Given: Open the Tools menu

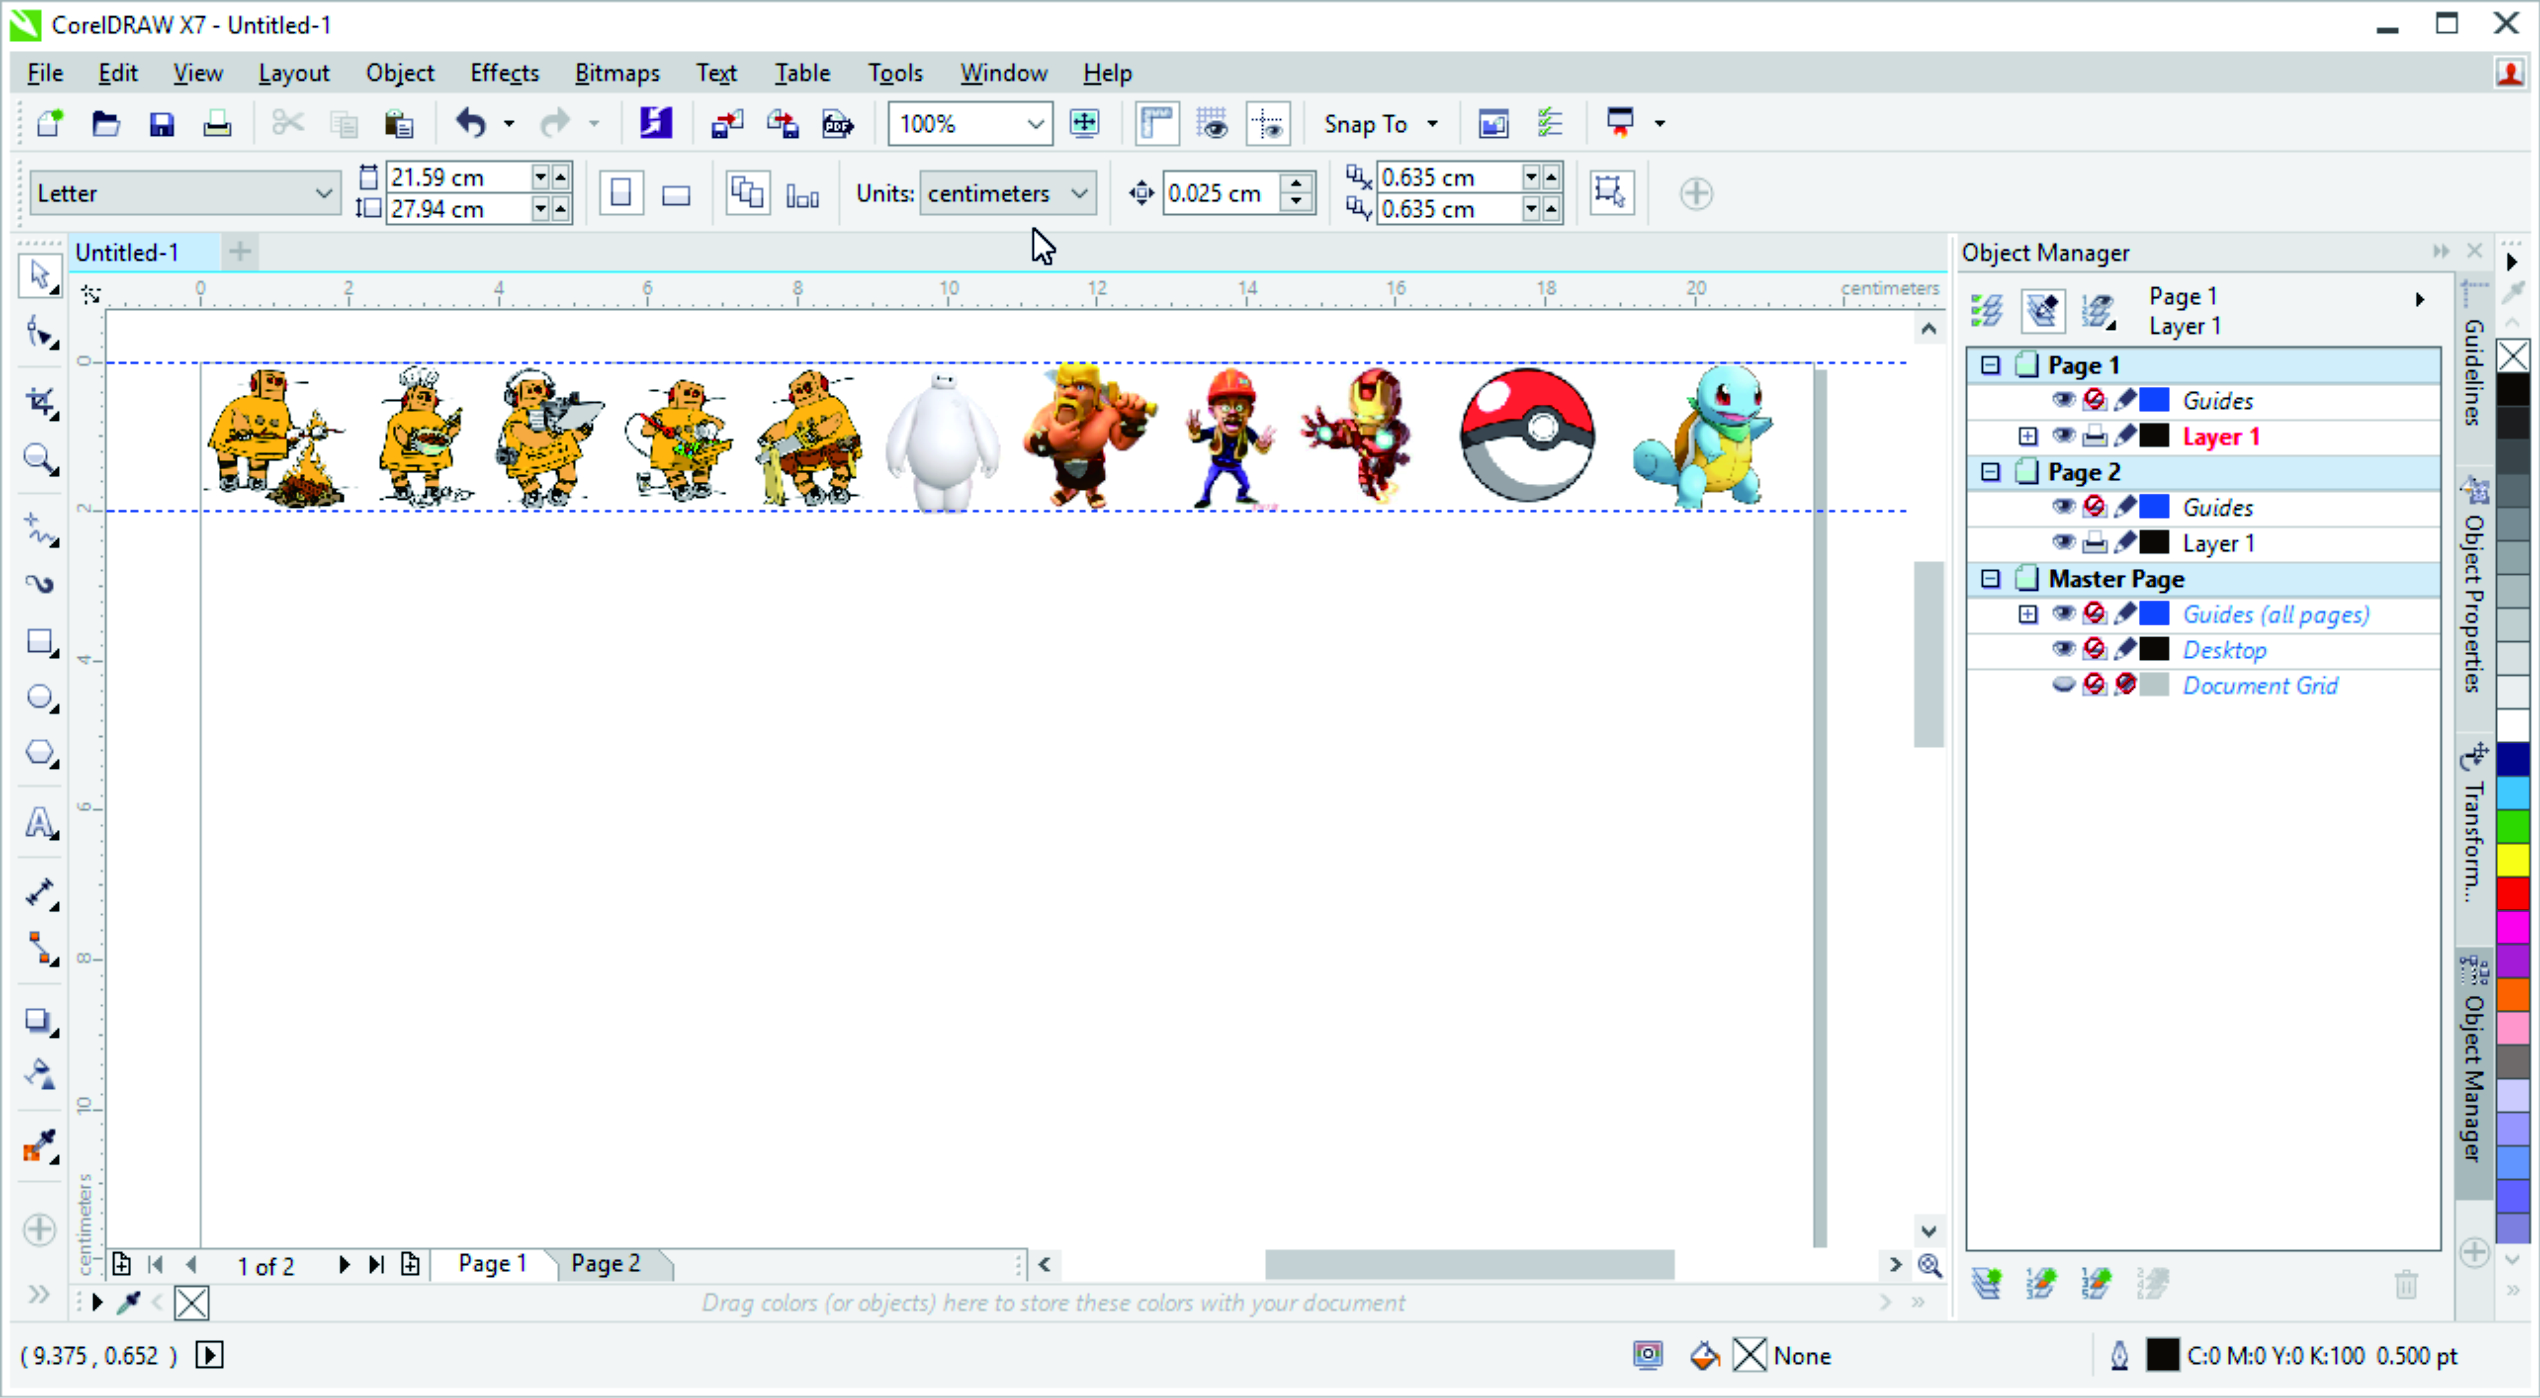Looking at the screenshot, I should (895, 73).
